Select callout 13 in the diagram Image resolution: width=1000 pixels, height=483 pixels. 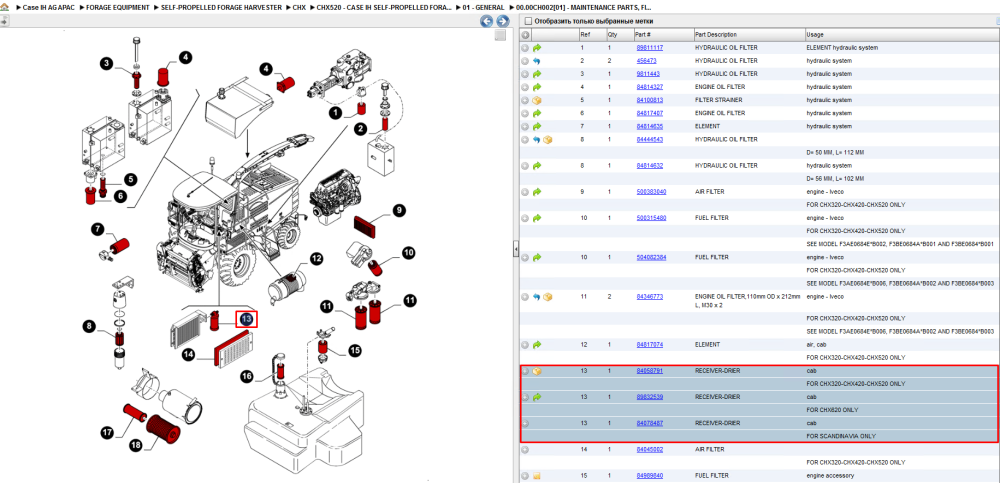(246, 318)
